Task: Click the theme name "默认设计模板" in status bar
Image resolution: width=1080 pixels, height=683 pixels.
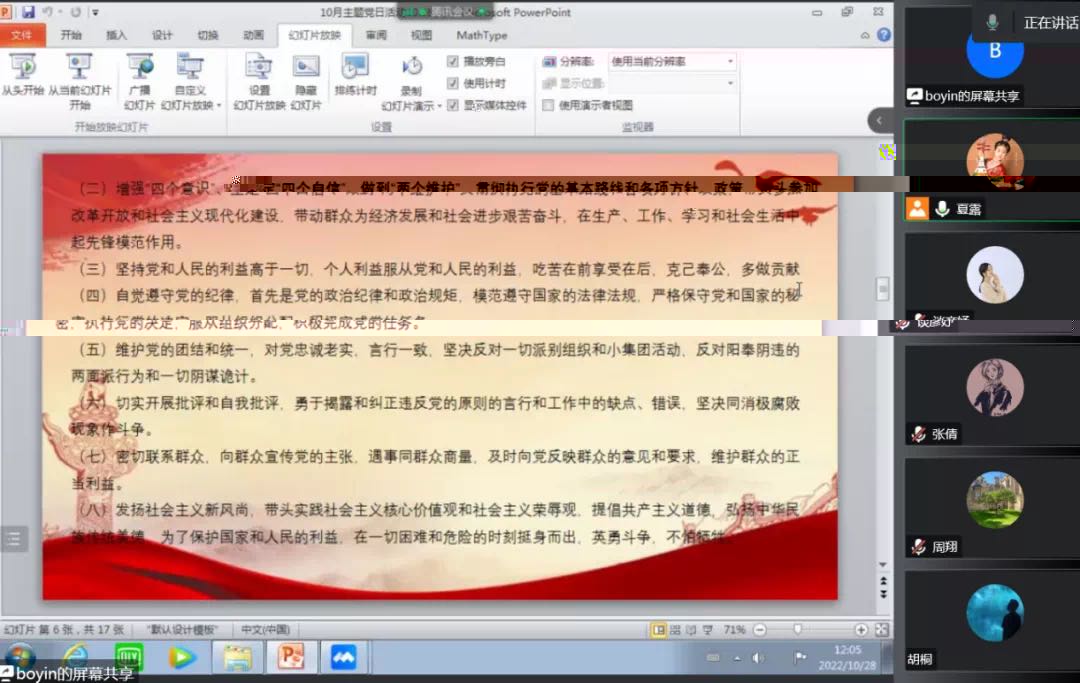Action: click(183, 629)
